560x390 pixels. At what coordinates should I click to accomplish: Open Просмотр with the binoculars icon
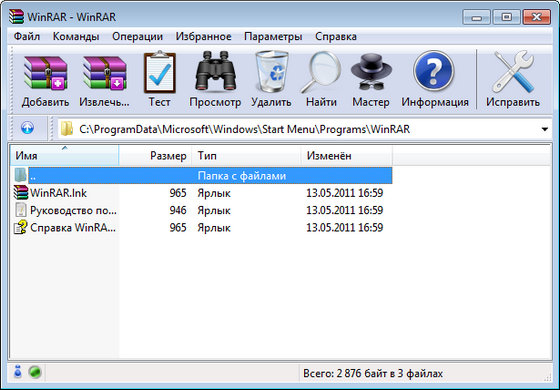click(215, 71)
